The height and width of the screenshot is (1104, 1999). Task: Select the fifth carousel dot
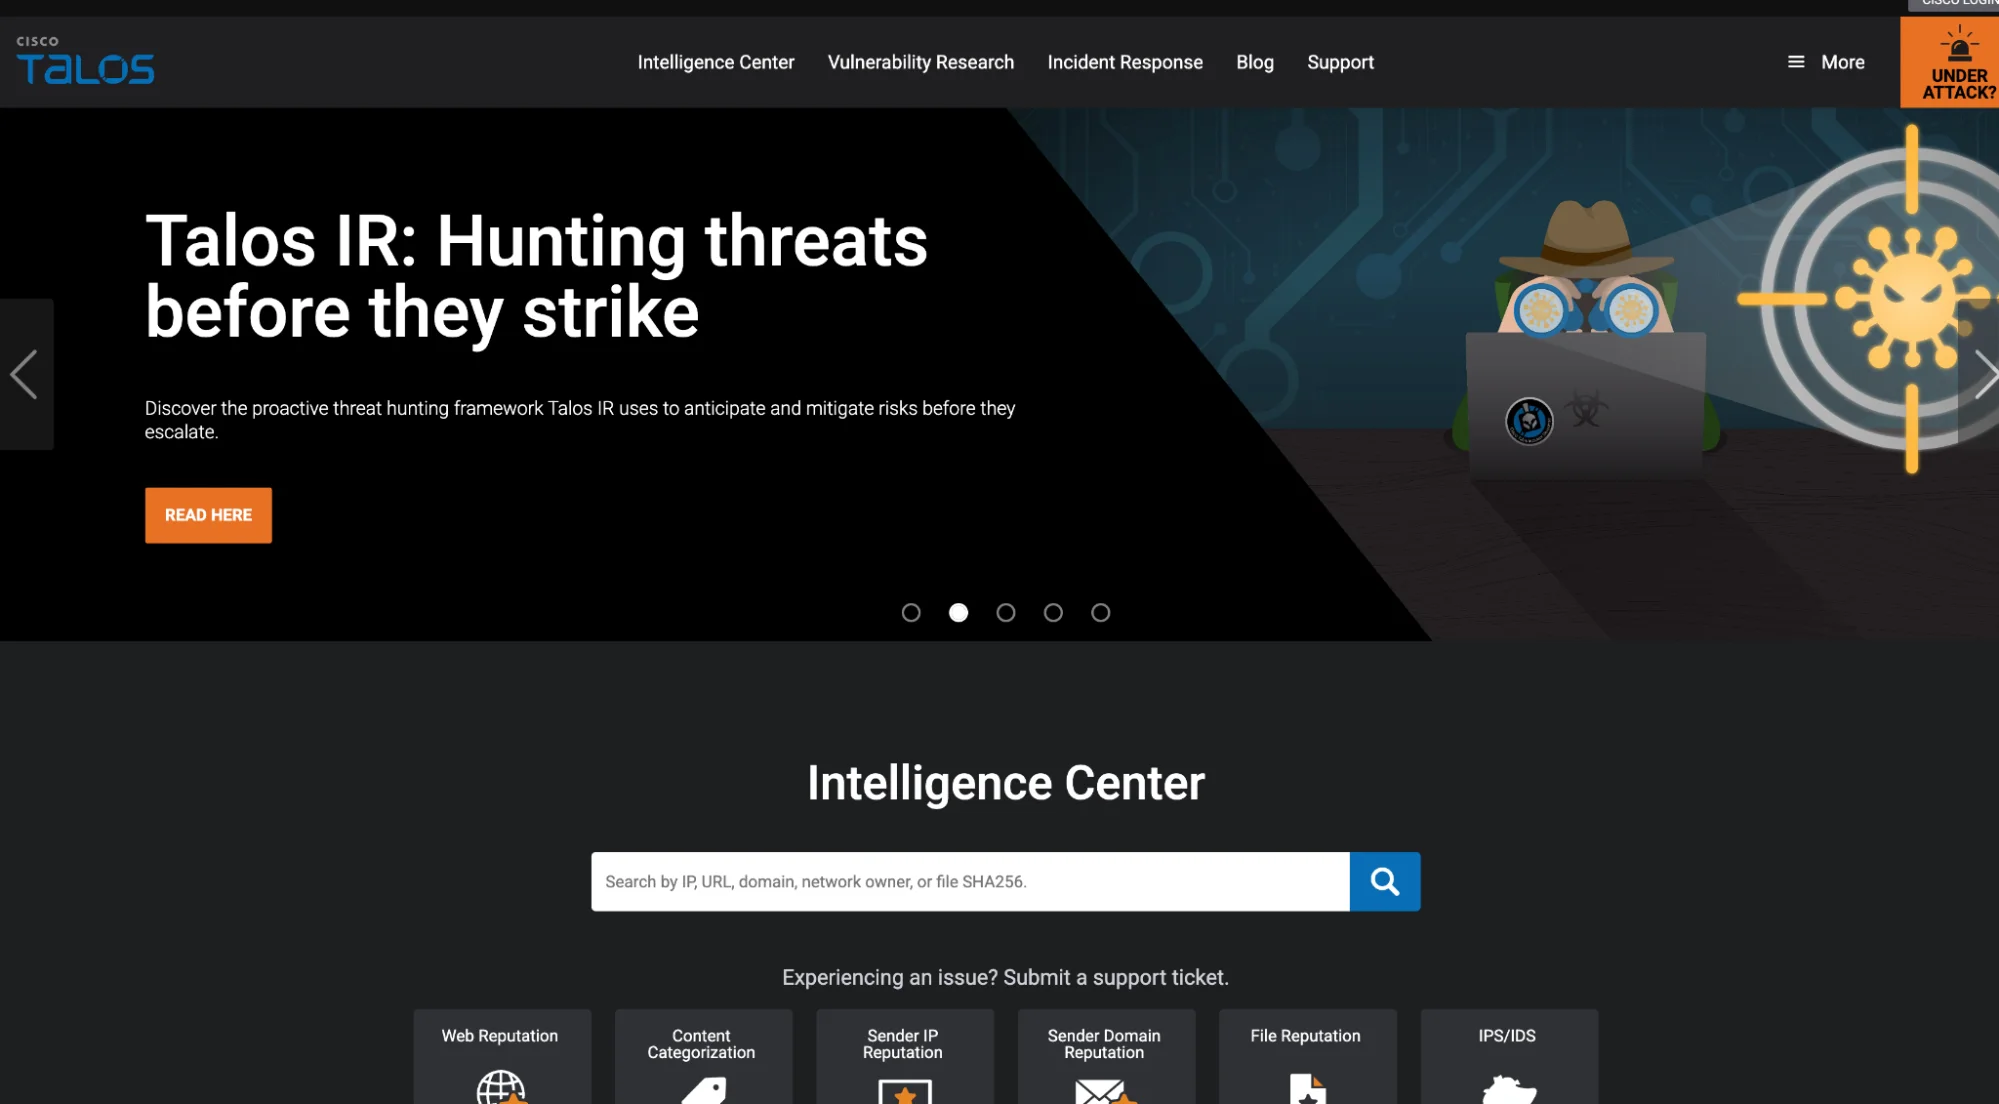pos(1100,612)
